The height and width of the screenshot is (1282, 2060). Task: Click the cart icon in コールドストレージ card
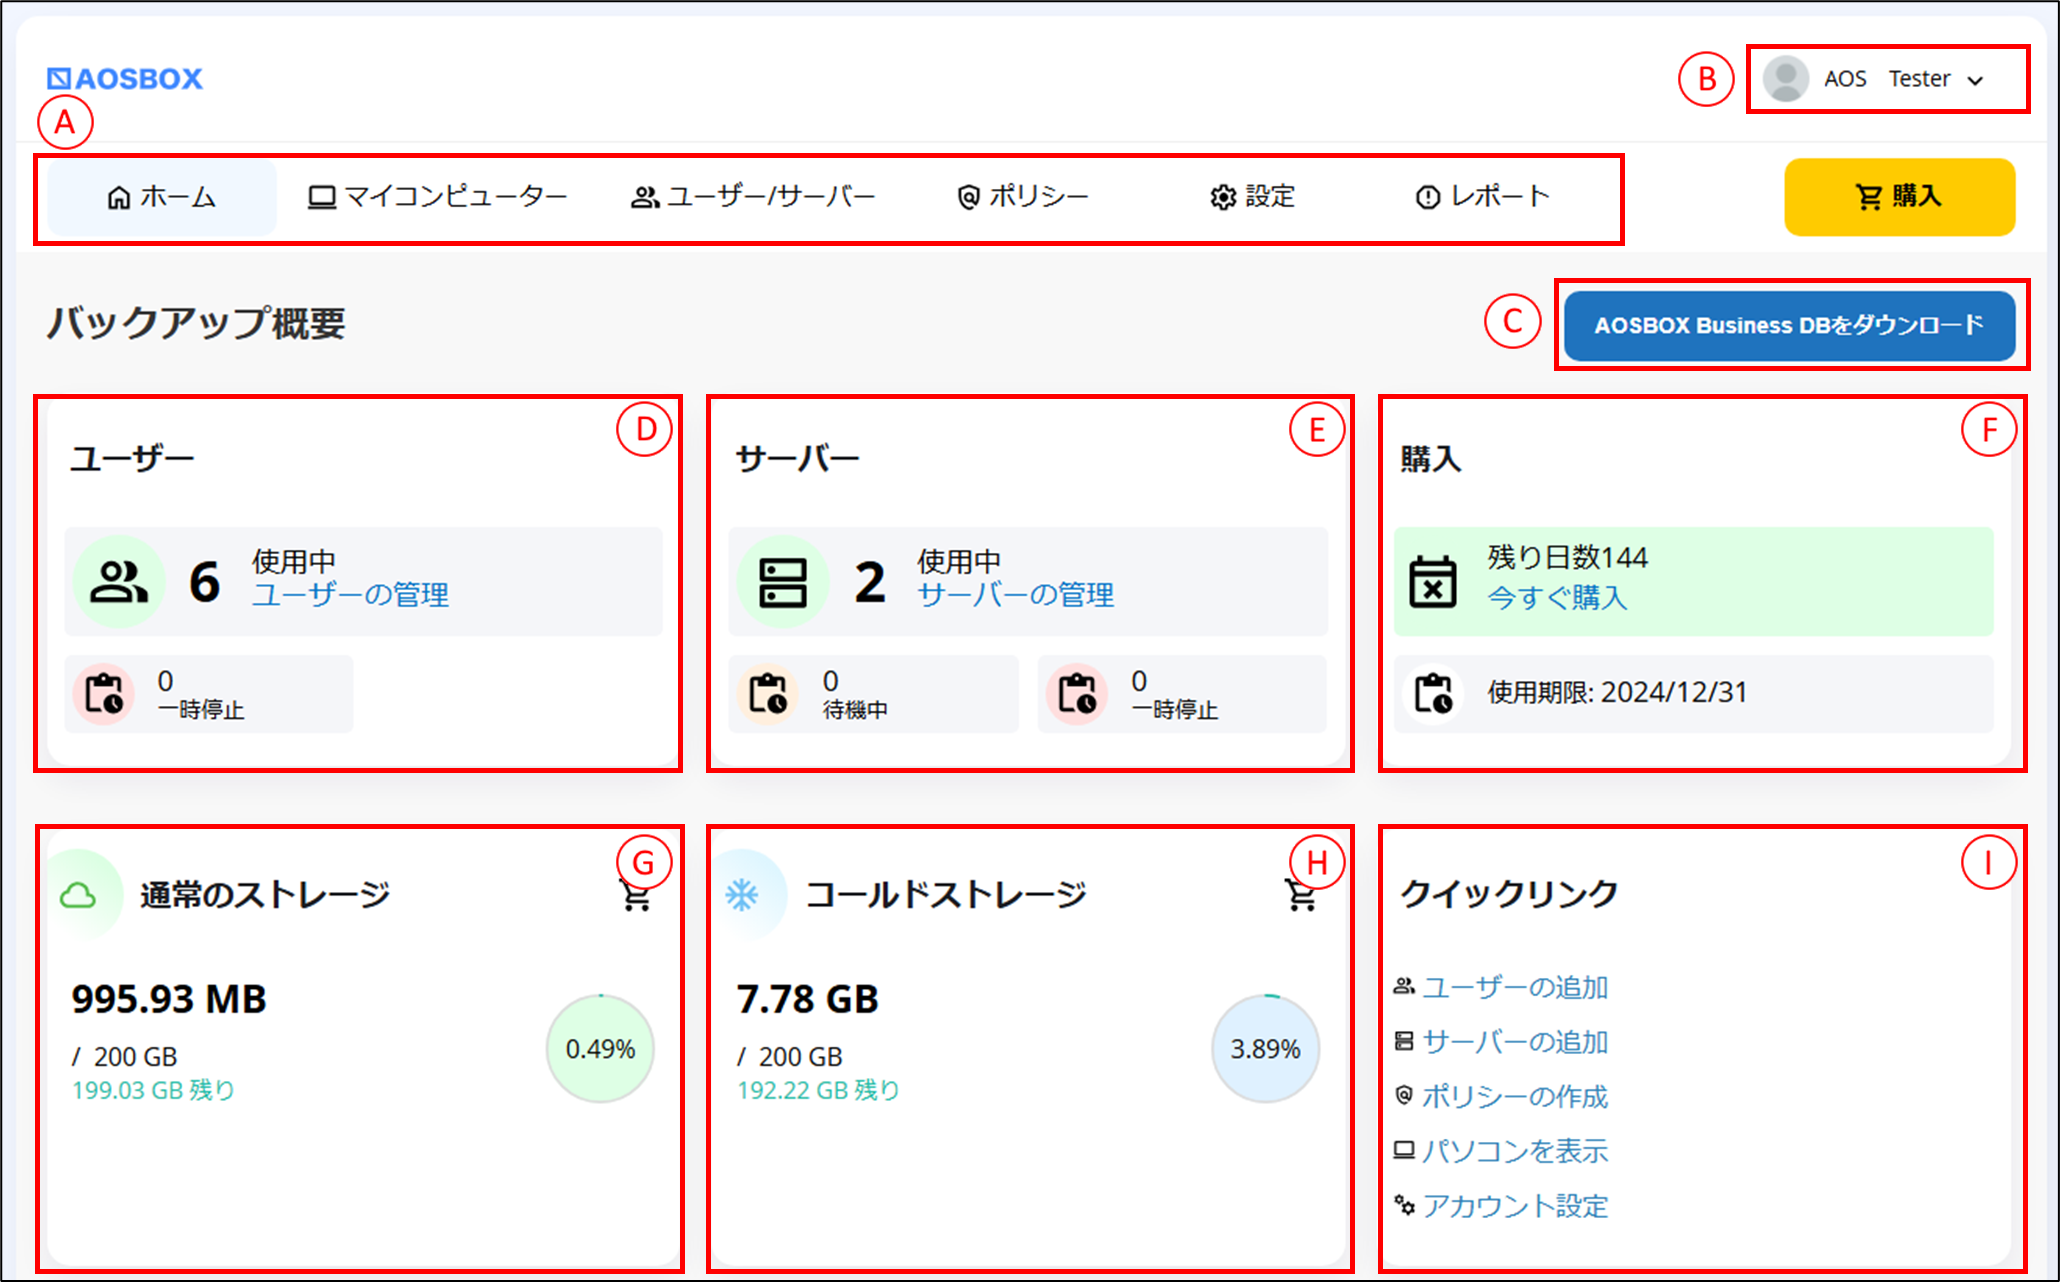click(x=1300, y=896)
